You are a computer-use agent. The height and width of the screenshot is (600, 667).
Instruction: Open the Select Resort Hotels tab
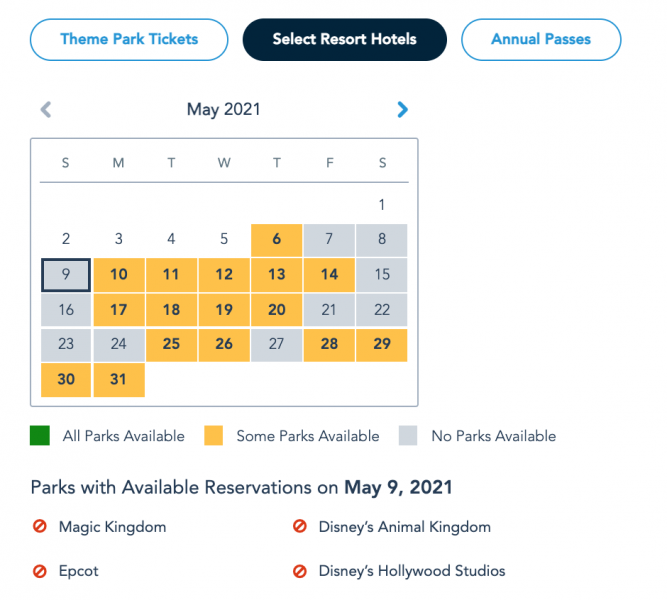tap(345, 40)
